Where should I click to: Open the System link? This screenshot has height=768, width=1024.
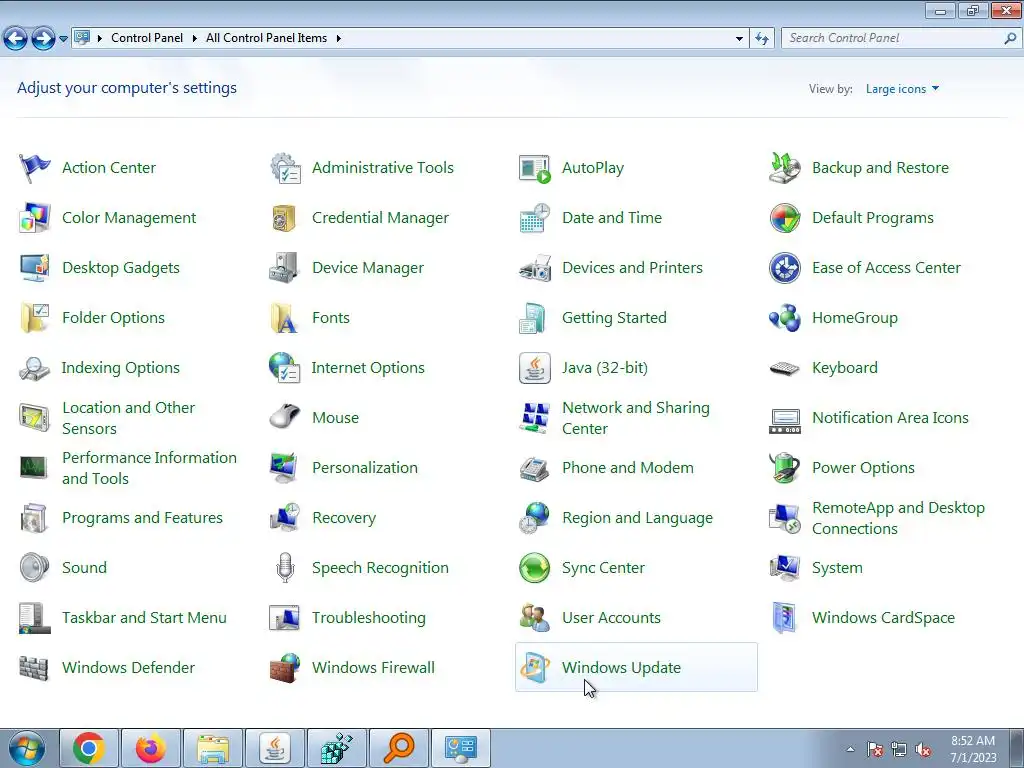pyautogui.click(x=837, y=568)
